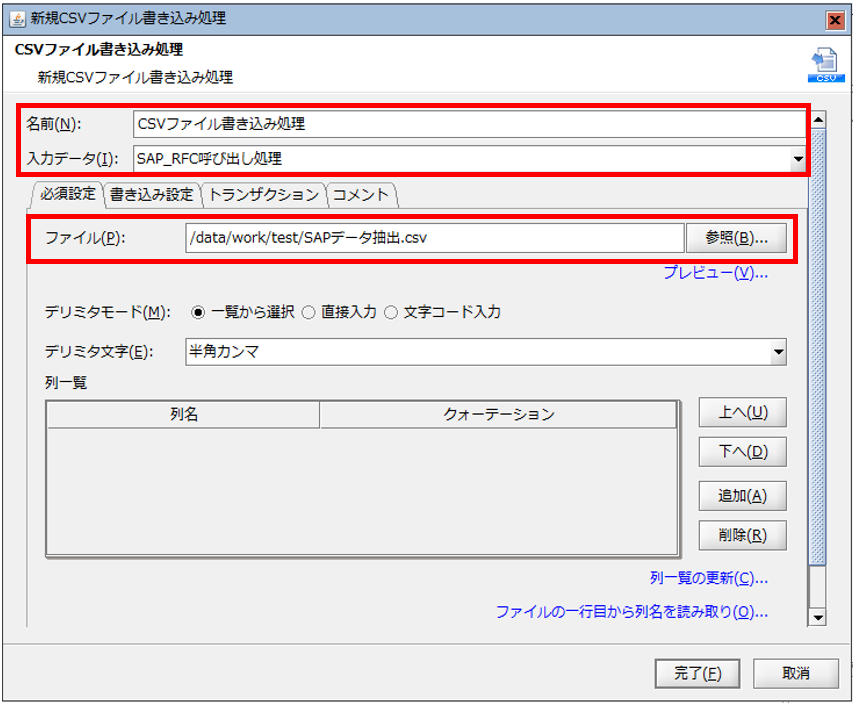The image size is (853, 703).
Task: Close the dialog with the X button
Action: [x=834, y=19]
